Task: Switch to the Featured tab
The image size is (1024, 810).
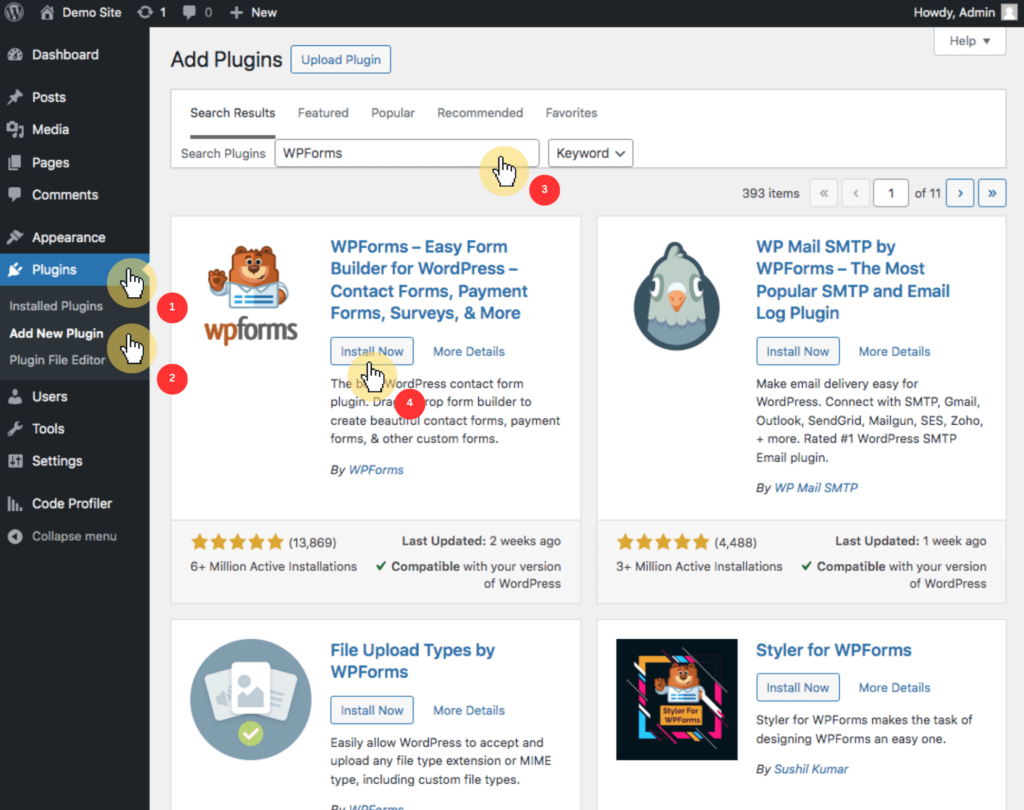Action: [x=323, y=113]
